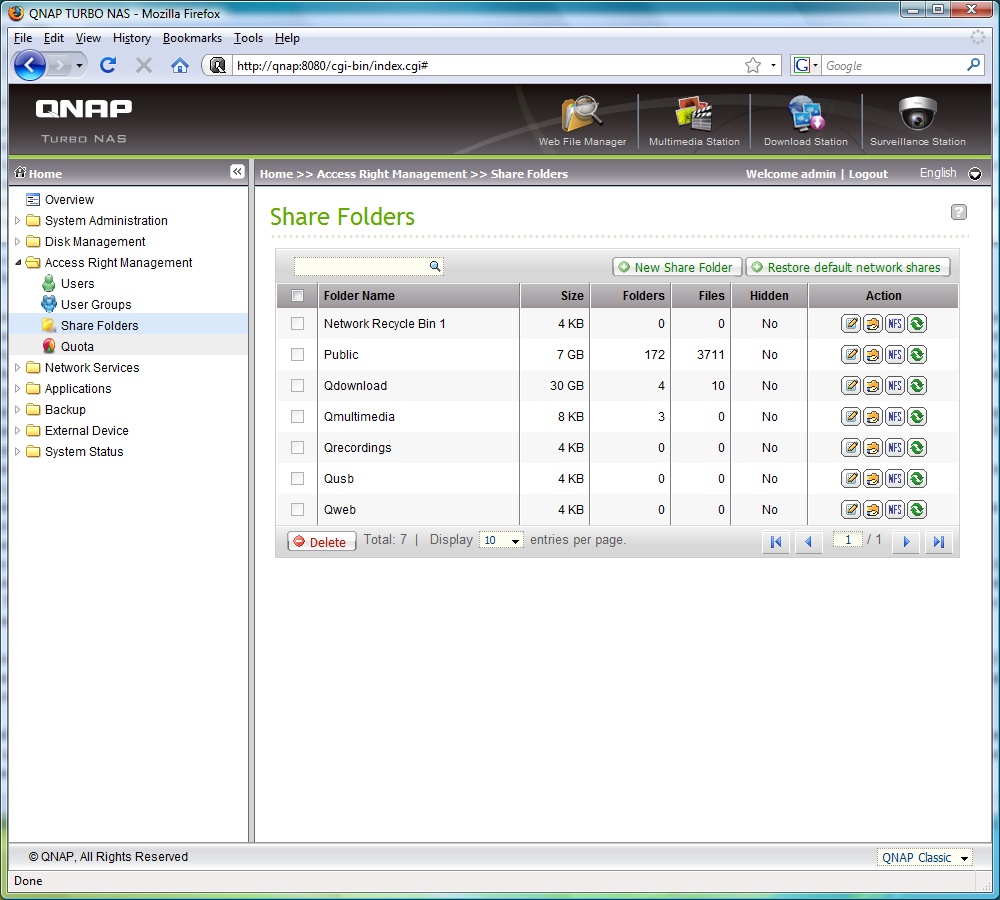The height and width of the screenshot is (900, 1000).
Task: Click the Firefox home button
Action: click(x=180, y=65)
